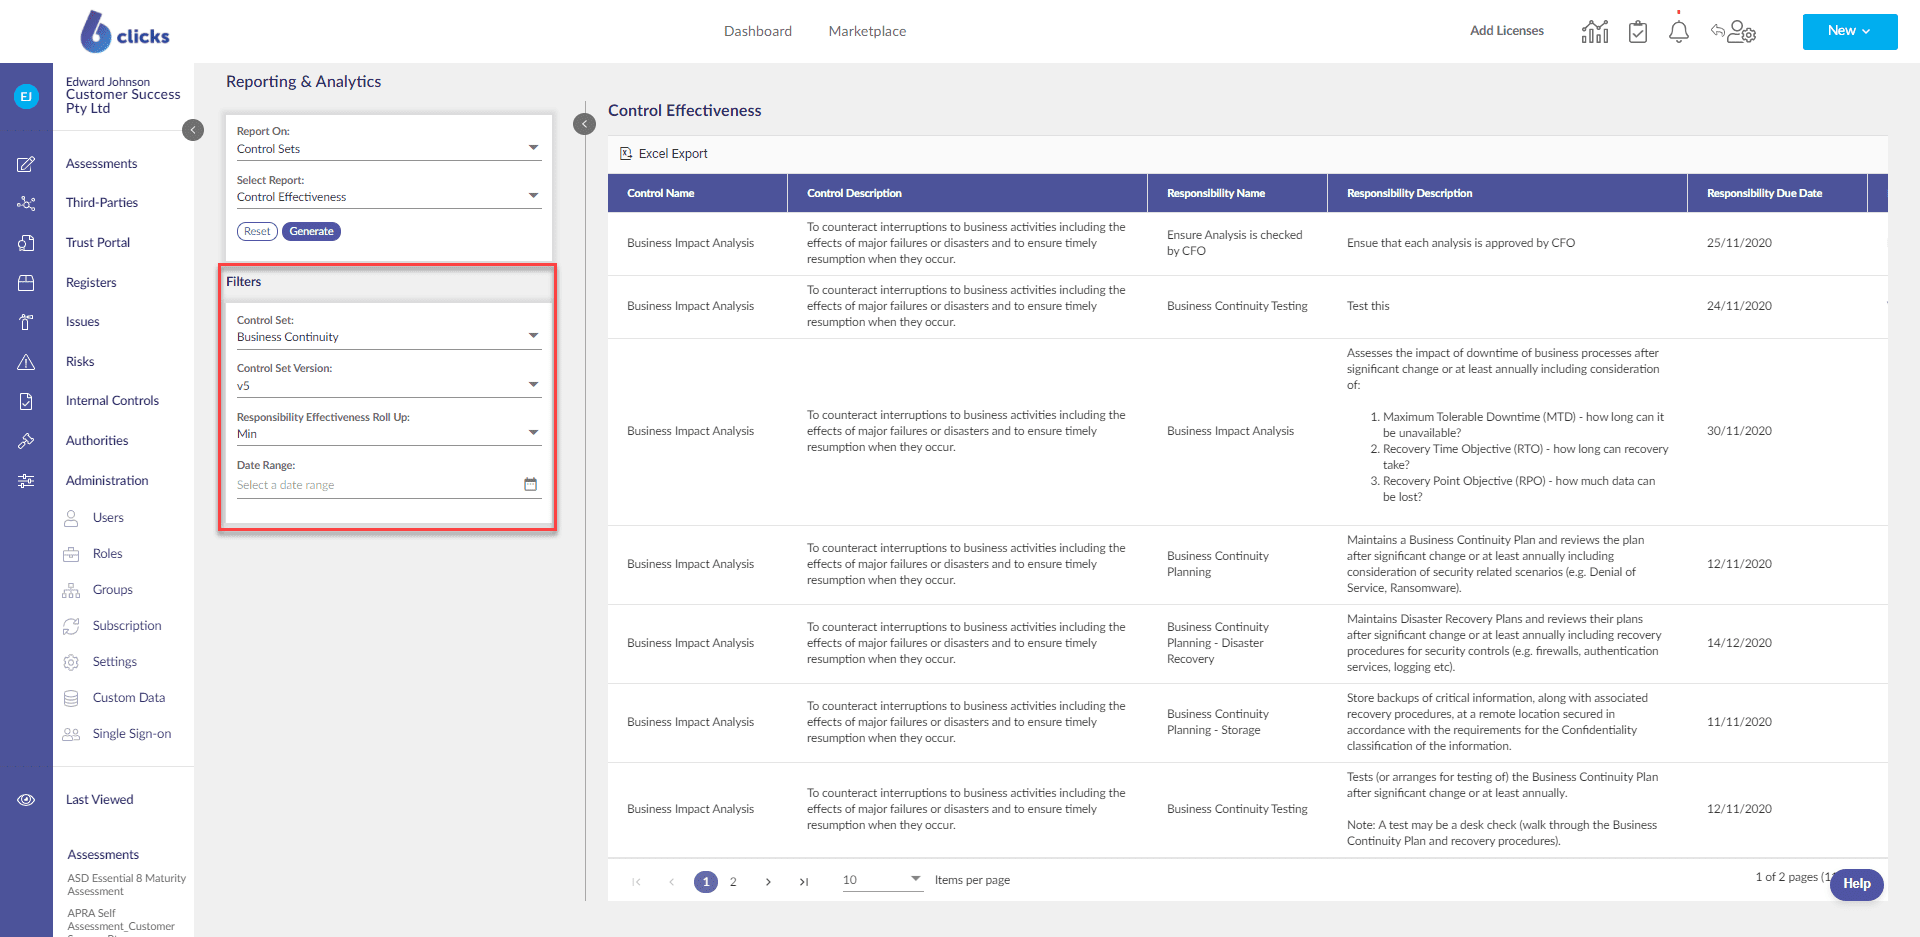Image resolution: width=1920 pixels, height=937 pixels.
Task: Open the items per page dropdown
Action: coord(914,879)
